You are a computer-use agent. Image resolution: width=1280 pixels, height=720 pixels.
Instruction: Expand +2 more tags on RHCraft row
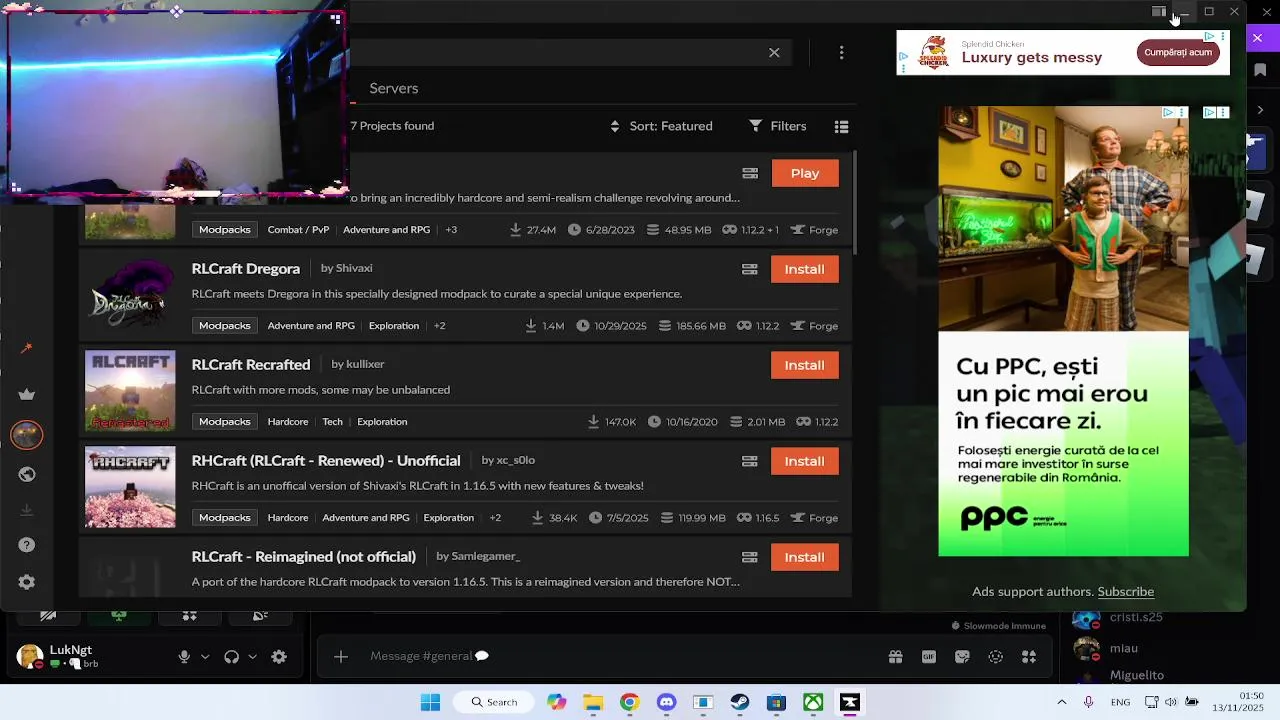495,517
